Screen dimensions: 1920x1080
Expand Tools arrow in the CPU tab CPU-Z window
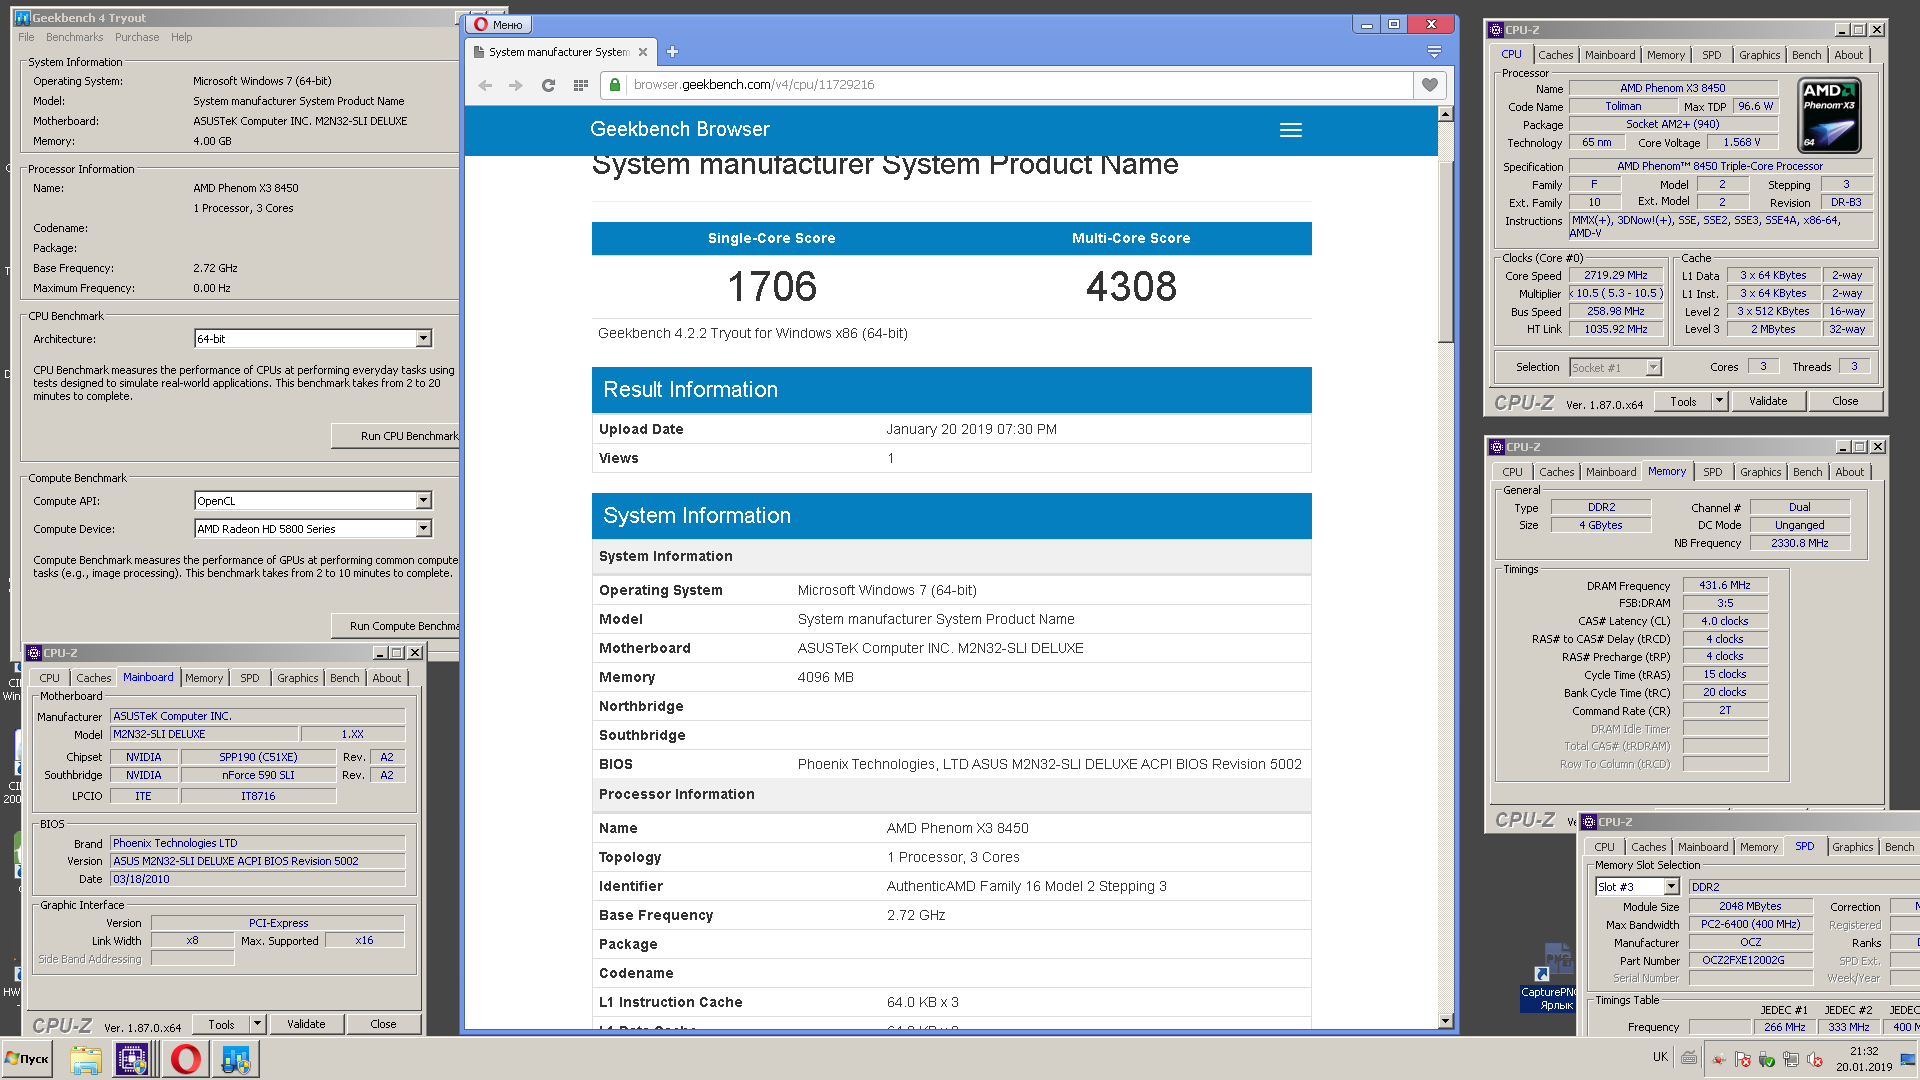point(1719,402)
